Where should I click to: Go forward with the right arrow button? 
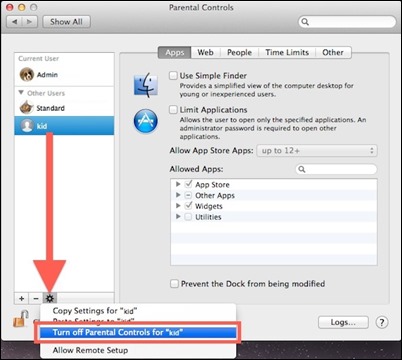pos(30,22)
